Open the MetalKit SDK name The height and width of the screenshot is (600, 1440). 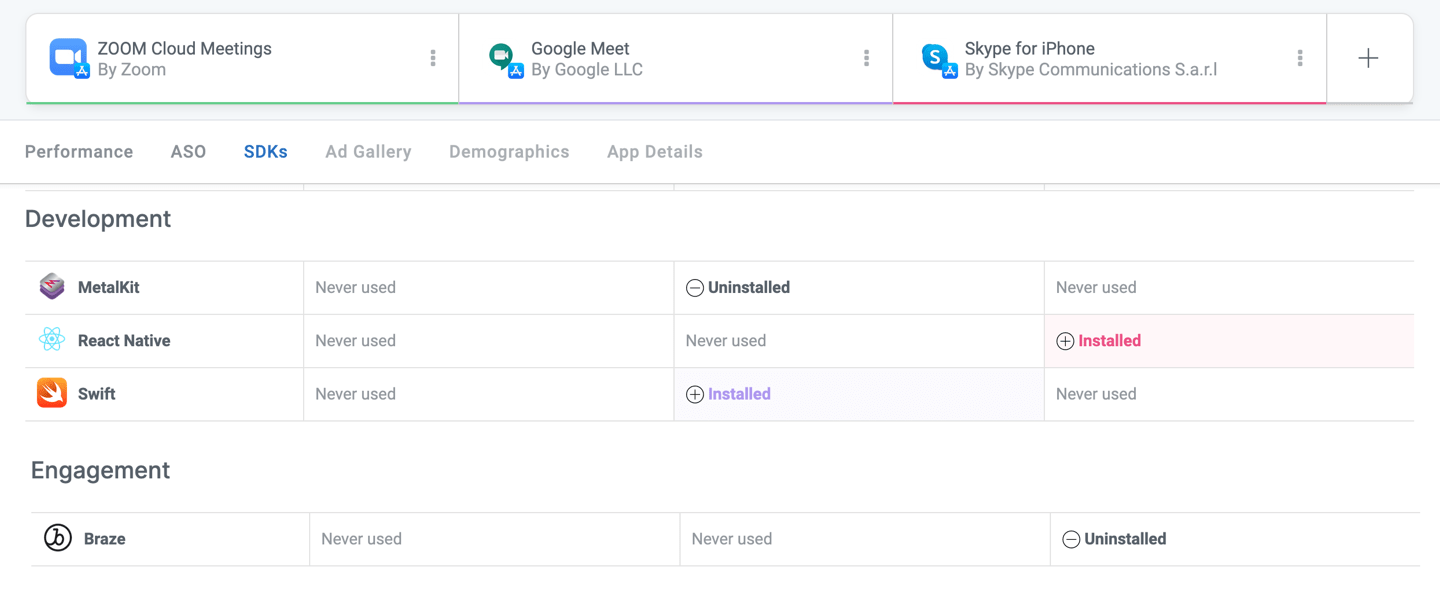[109, 287]
